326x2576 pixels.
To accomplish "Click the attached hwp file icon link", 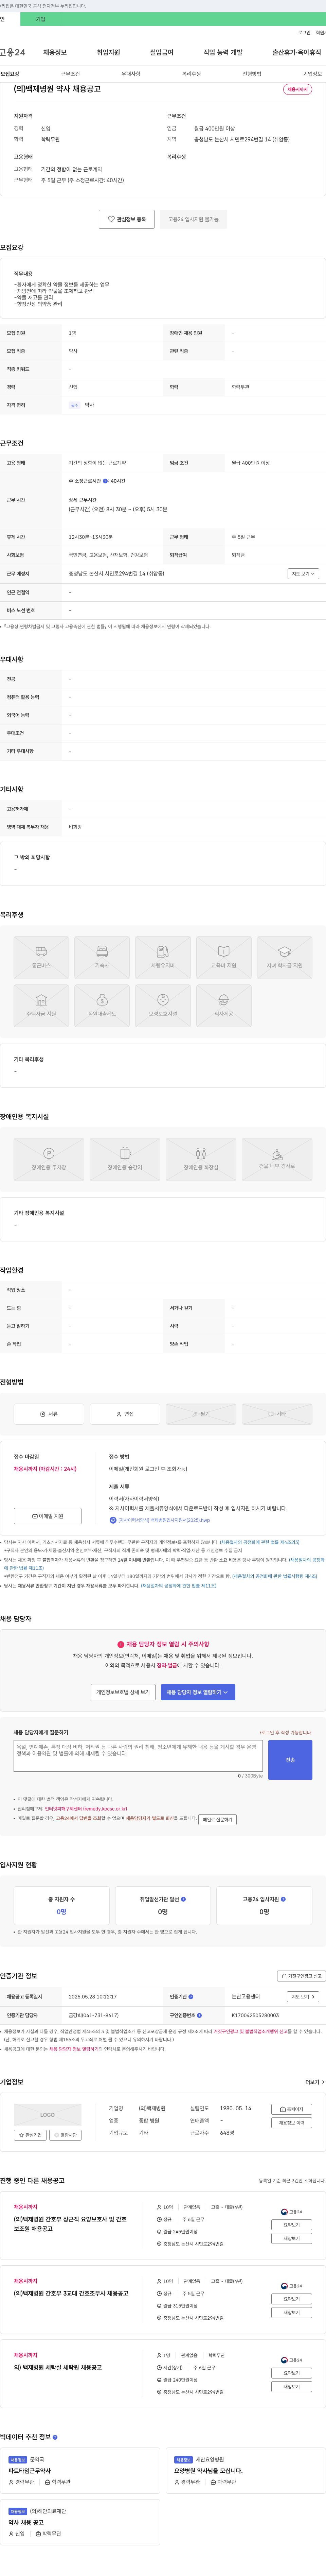I will tap(113, 1520).
